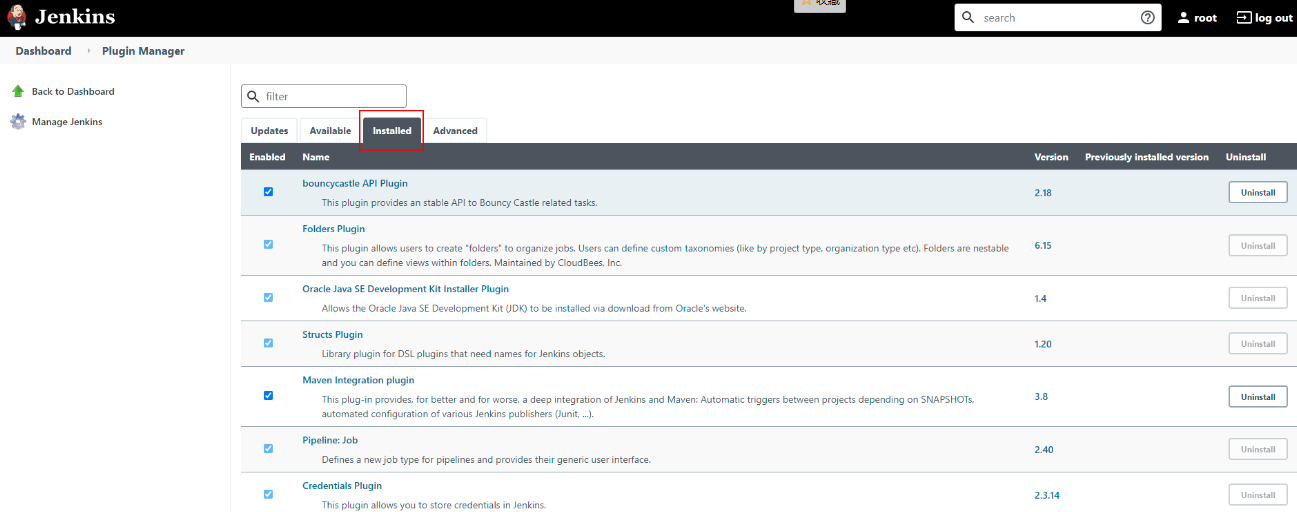Switch to the Updates tab
The height and width of the screenshot is (512, 1297).
click(270, 131)
